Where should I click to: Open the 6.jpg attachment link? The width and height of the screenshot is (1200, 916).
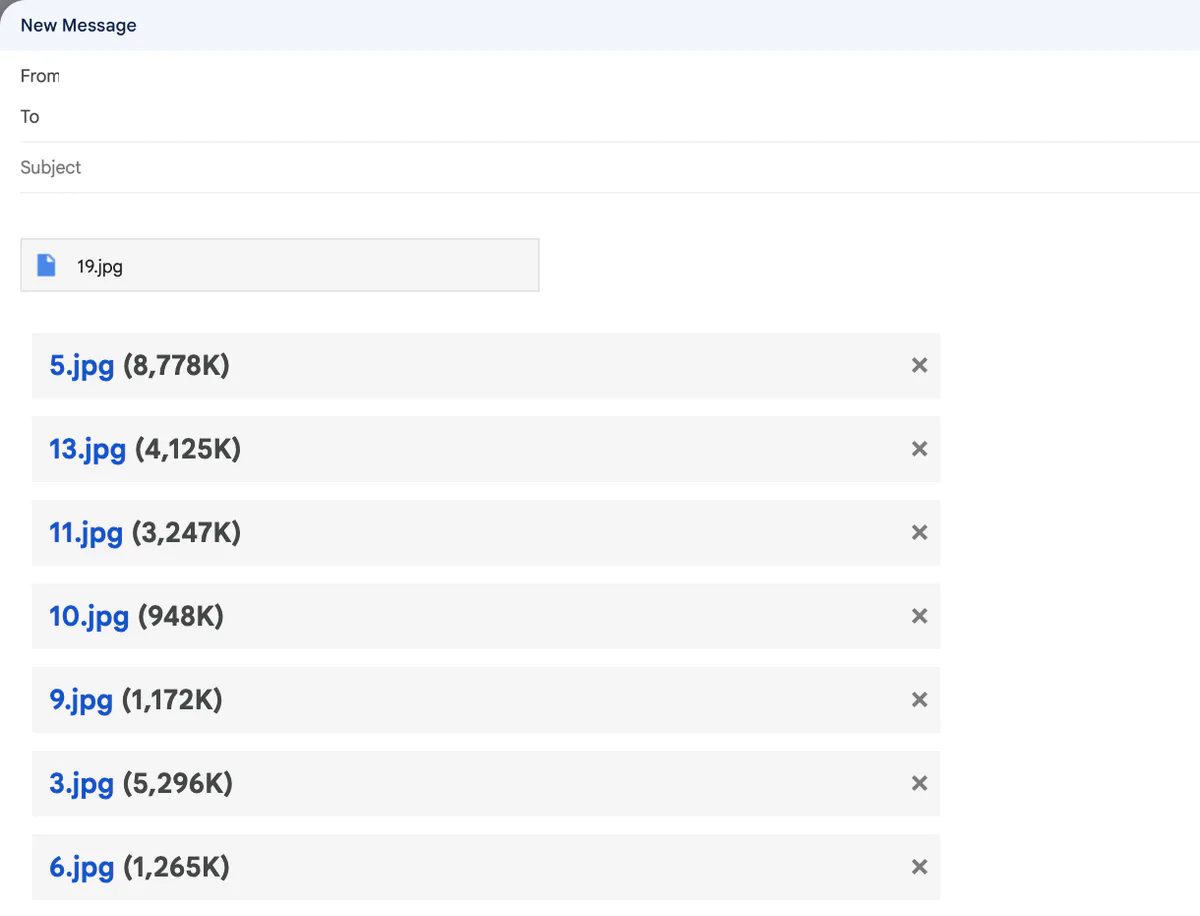coord(81,867)
